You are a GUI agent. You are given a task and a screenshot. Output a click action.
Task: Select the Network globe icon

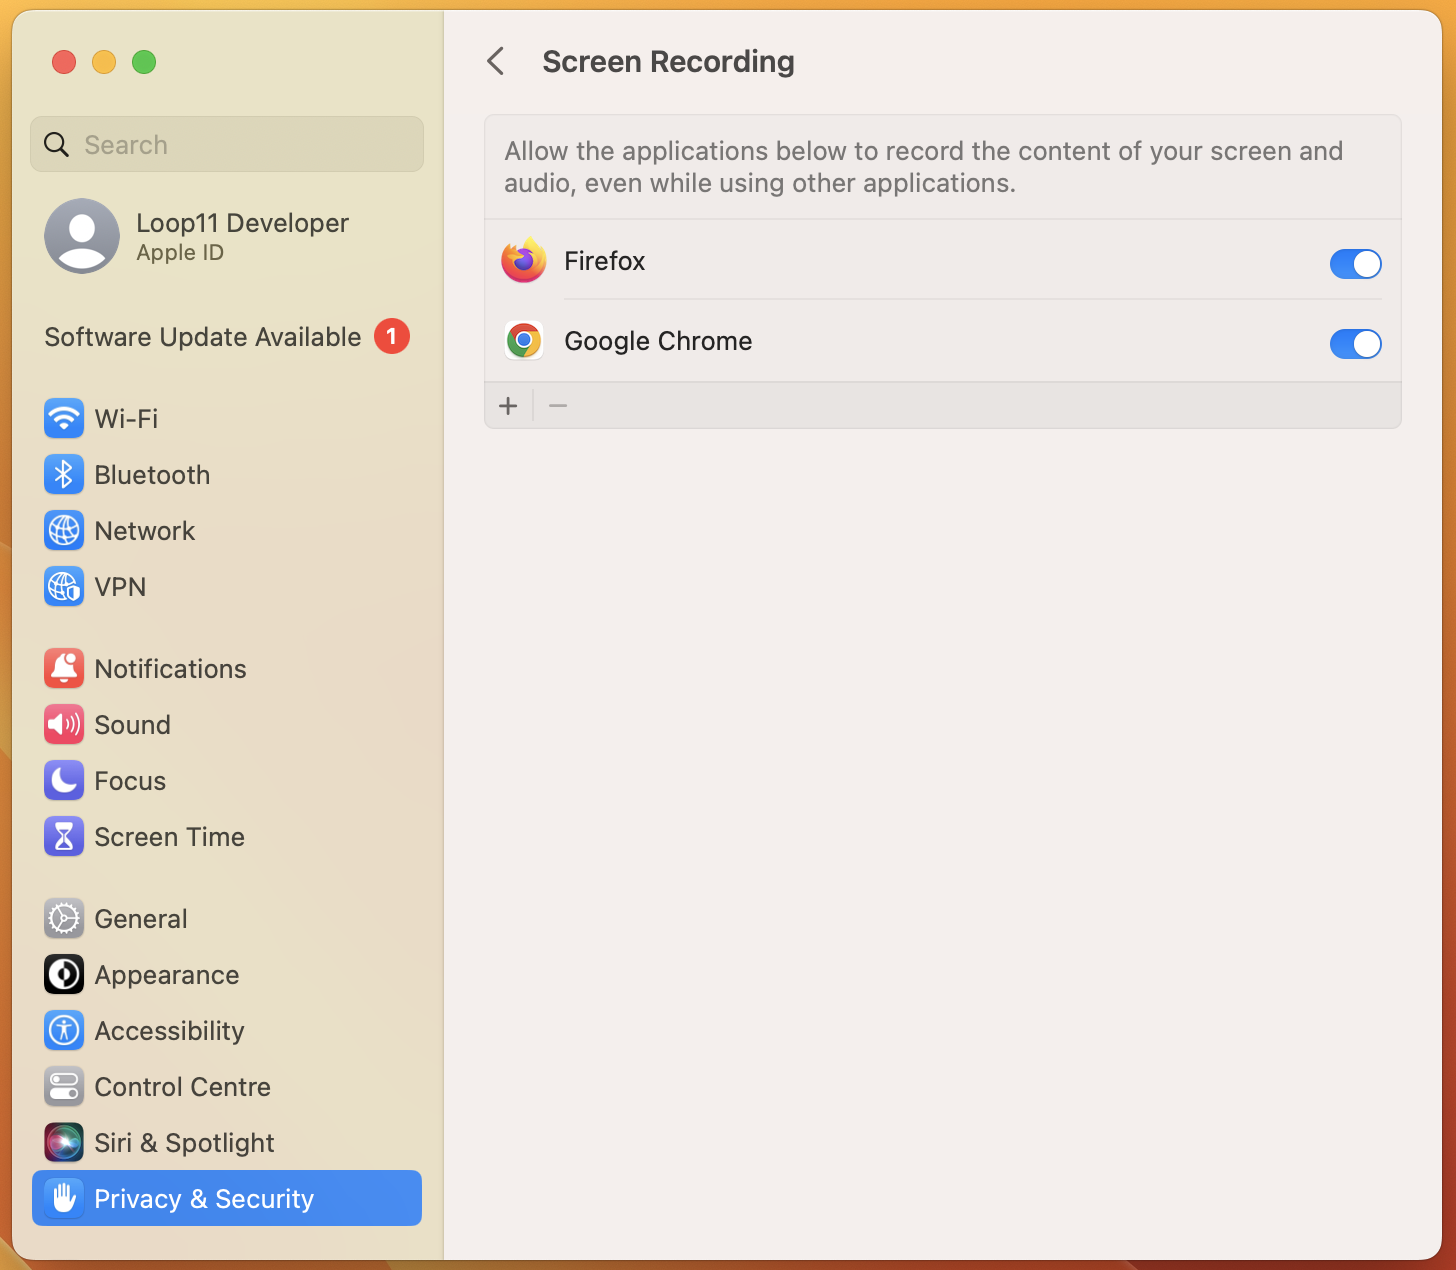(x=64, y=530)
